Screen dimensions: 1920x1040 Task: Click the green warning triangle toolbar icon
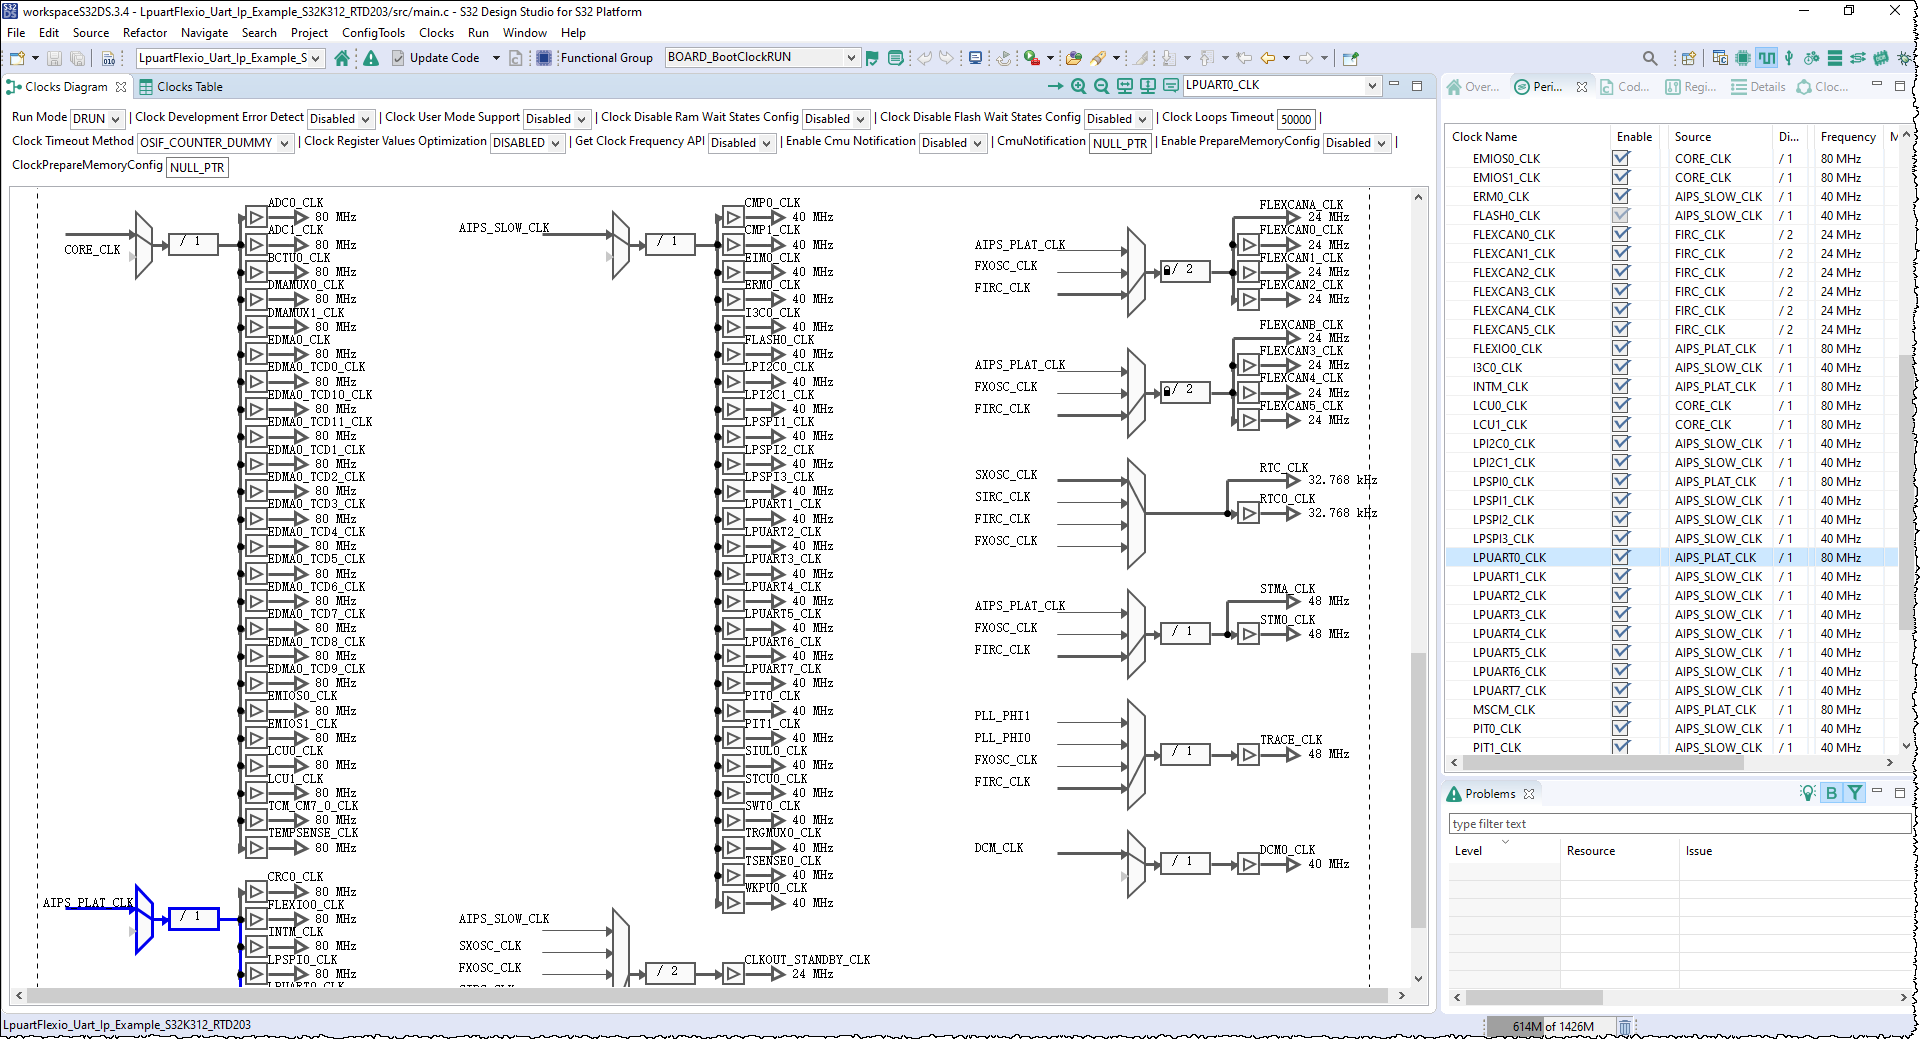click(x=371, y=58)
